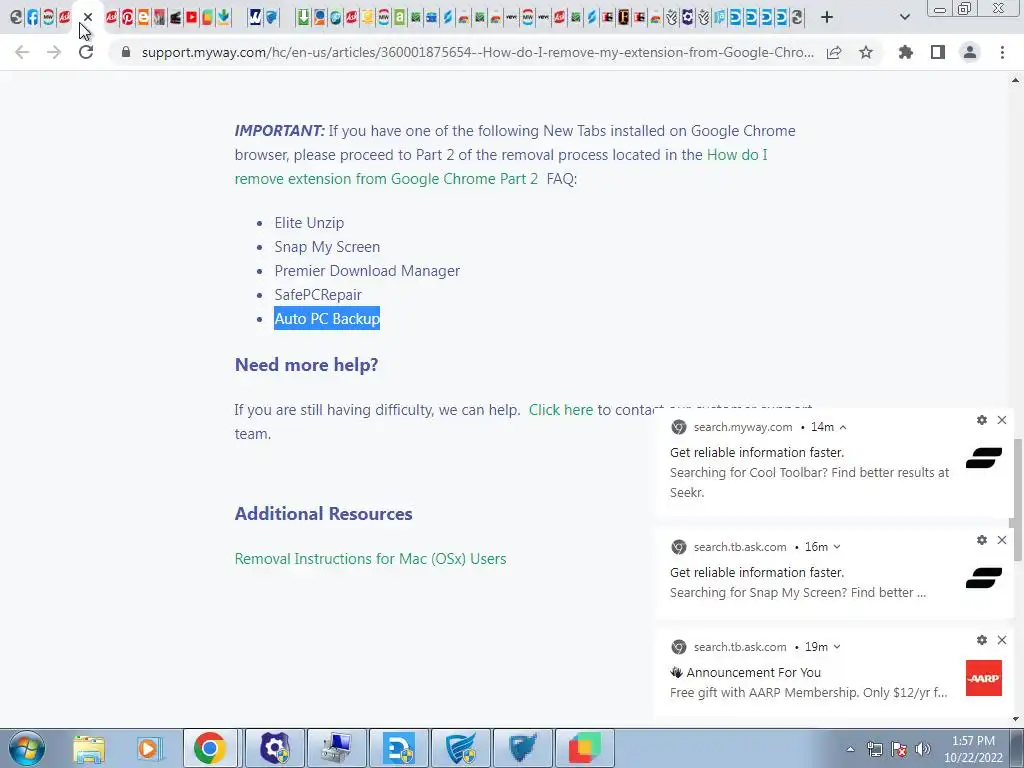
Task: Open settings for search.myway.com notification
Action: (x=982, y=420)
